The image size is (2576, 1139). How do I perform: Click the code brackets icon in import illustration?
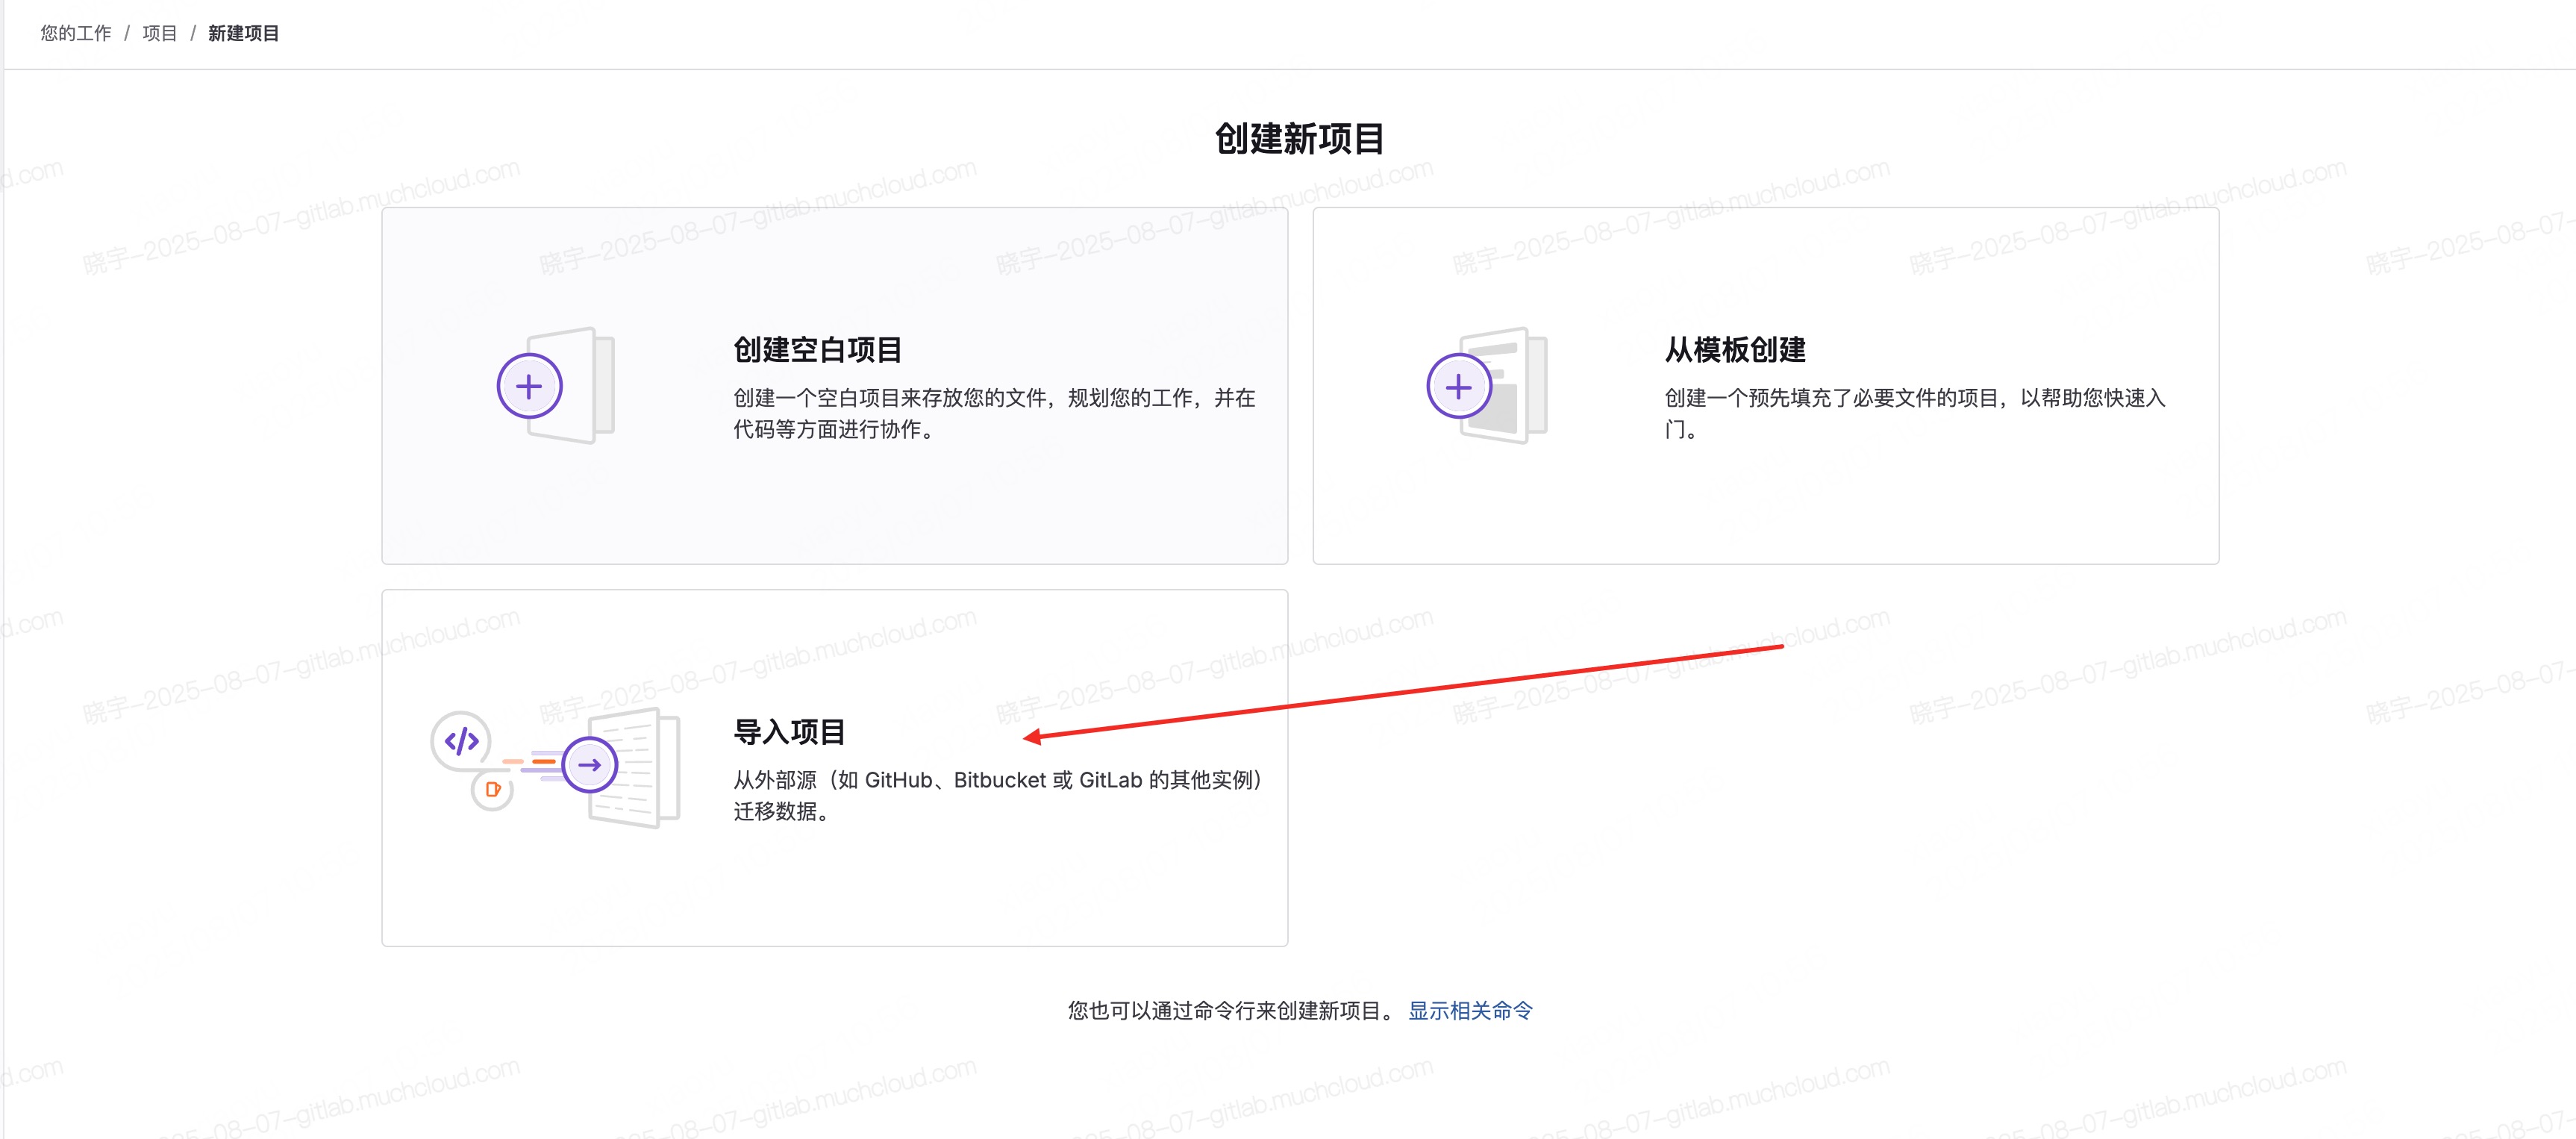coord(461,741)
